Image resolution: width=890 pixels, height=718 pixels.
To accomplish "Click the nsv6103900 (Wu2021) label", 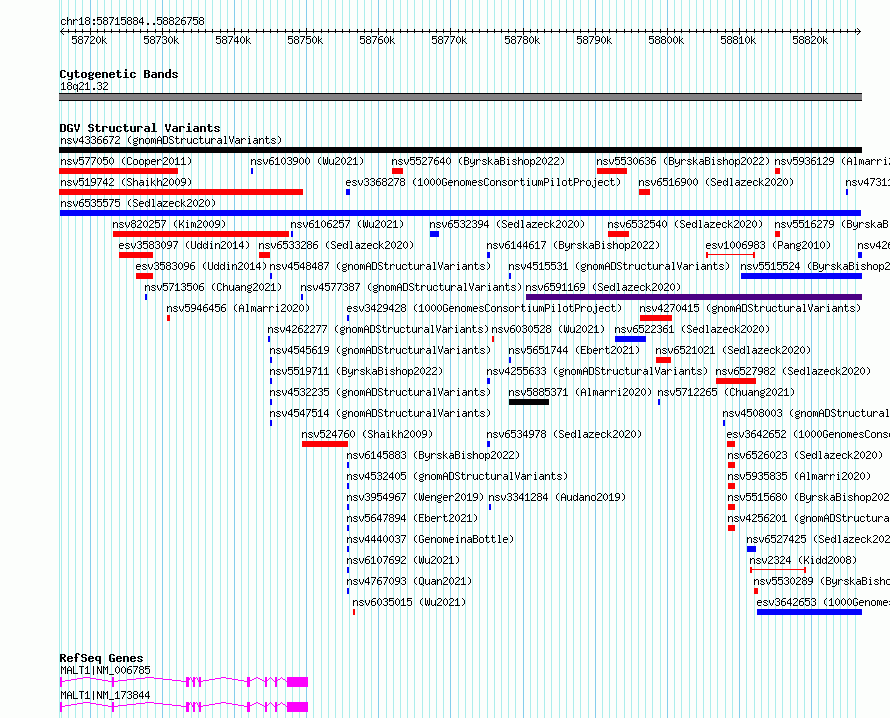I will (308, 161).
